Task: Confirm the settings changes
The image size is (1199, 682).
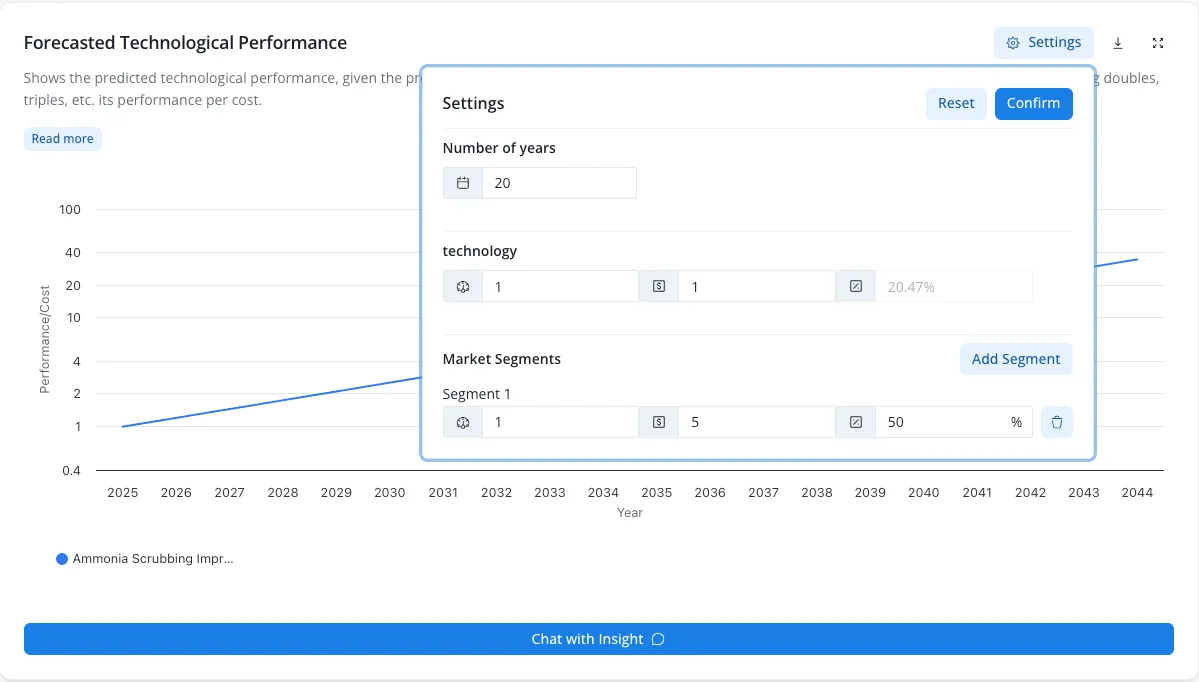Action: (1033, 103)
